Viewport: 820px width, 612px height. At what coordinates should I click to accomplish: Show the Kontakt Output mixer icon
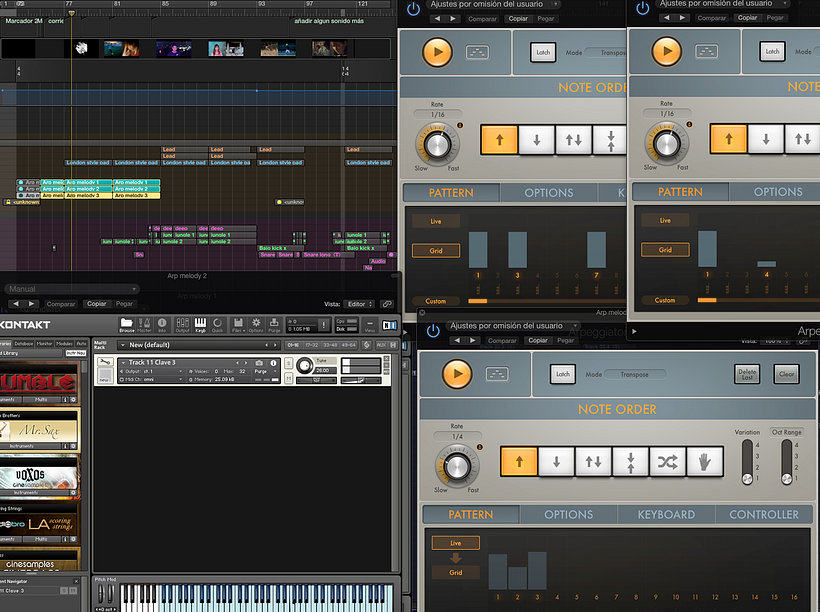tap(183, 323)
